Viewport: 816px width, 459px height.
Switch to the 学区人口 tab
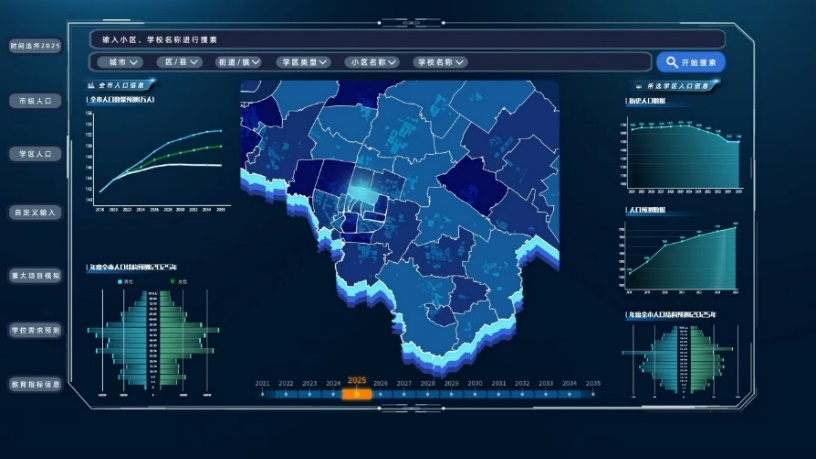coord(35,154)
